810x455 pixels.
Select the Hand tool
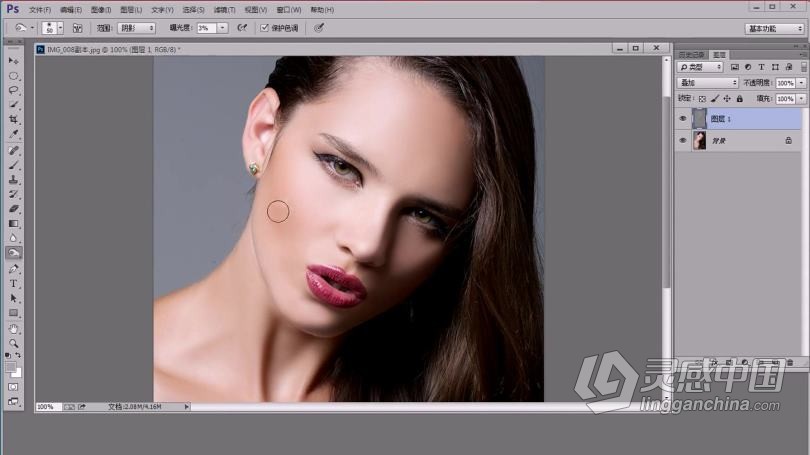pos(13,329)
